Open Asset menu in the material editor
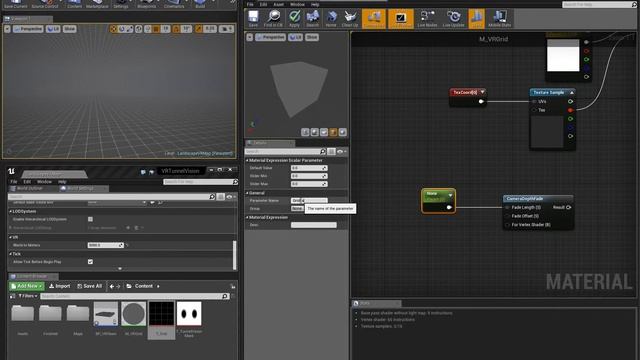640x360 pixels. click(278, 4)
